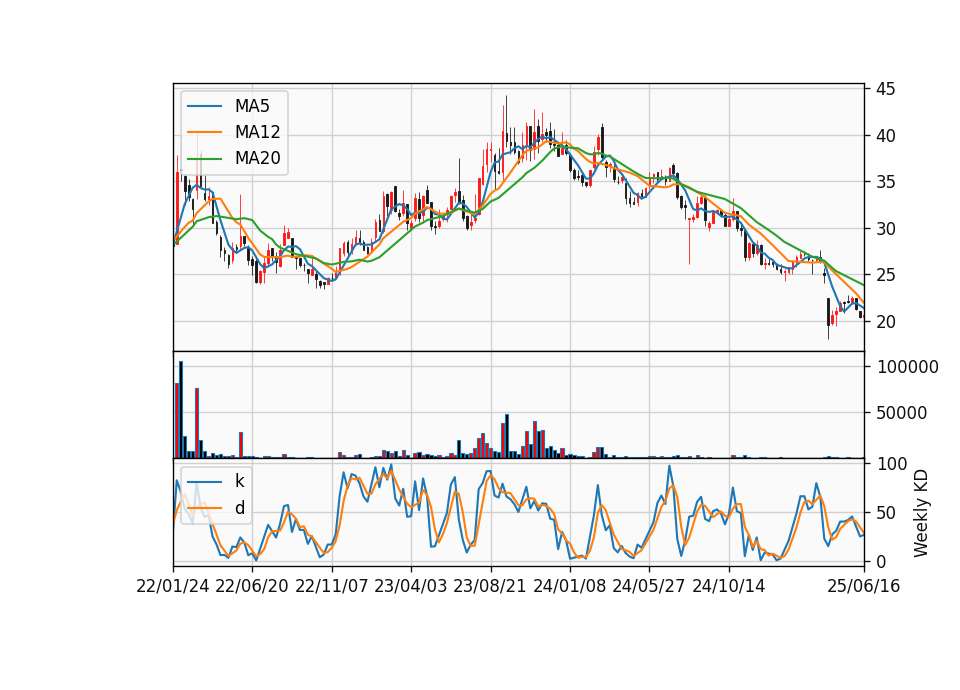Click the Weekly KD axis label
The image size is (960, 690).
[920, 514]
